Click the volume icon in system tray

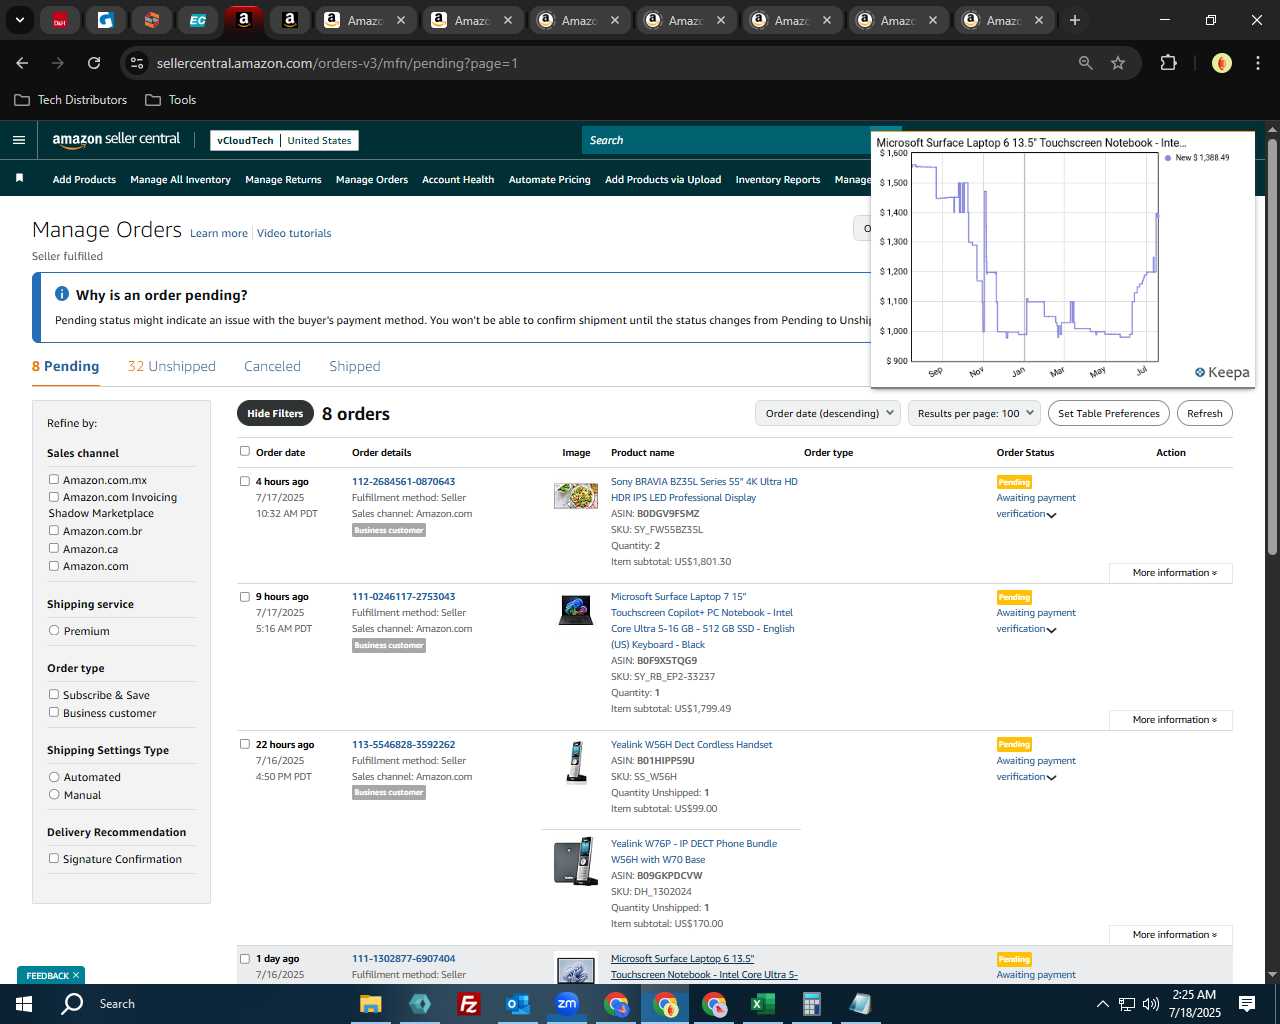[1151, 1004]
